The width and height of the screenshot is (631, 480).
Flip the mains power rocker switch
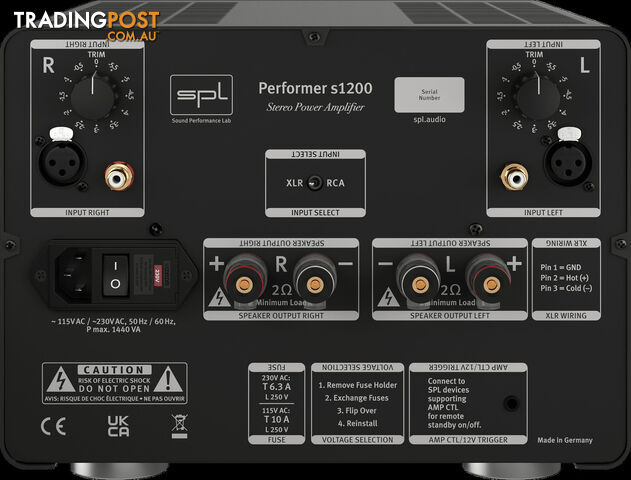click(115, 275)
